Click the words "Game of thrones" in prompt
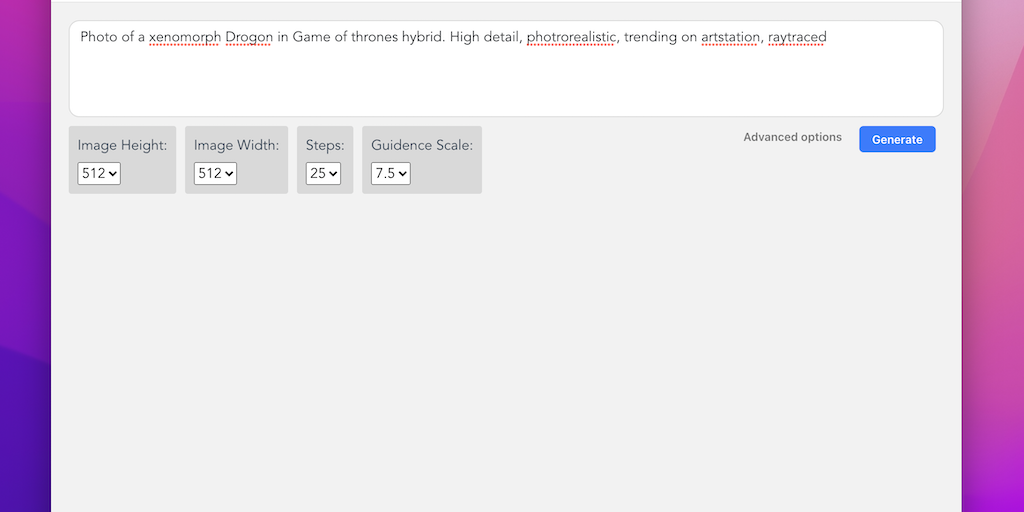 (344, 38)
